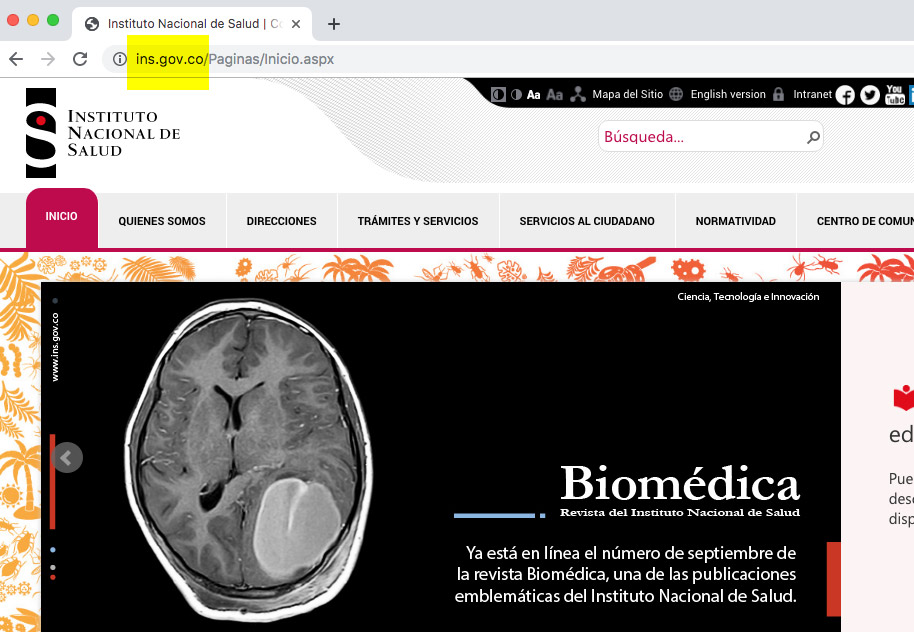Click the globe language icon
This screenshot has width=914, height=632.
[x=676, y=94]
